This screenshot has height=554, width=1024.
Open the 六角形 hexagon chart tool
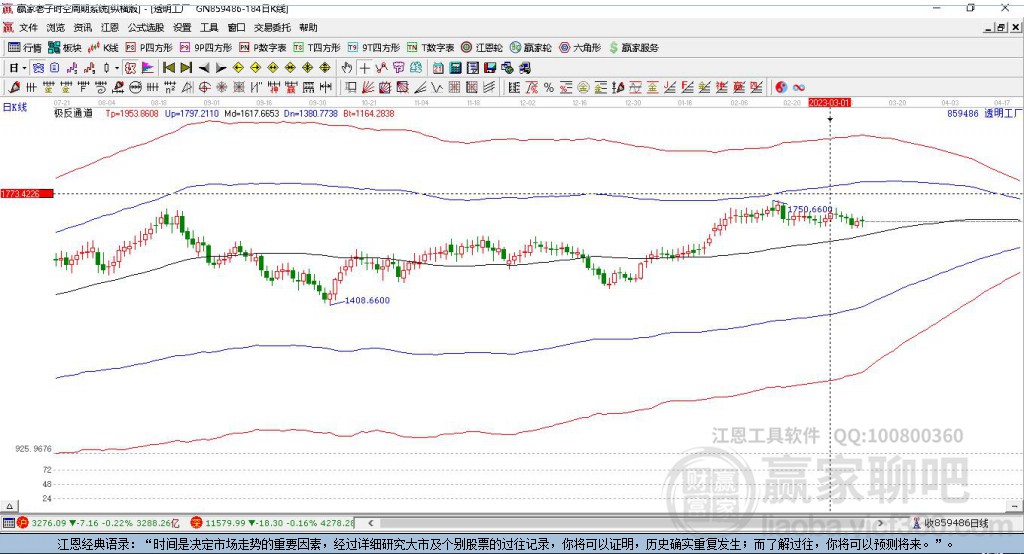(579, 48)
